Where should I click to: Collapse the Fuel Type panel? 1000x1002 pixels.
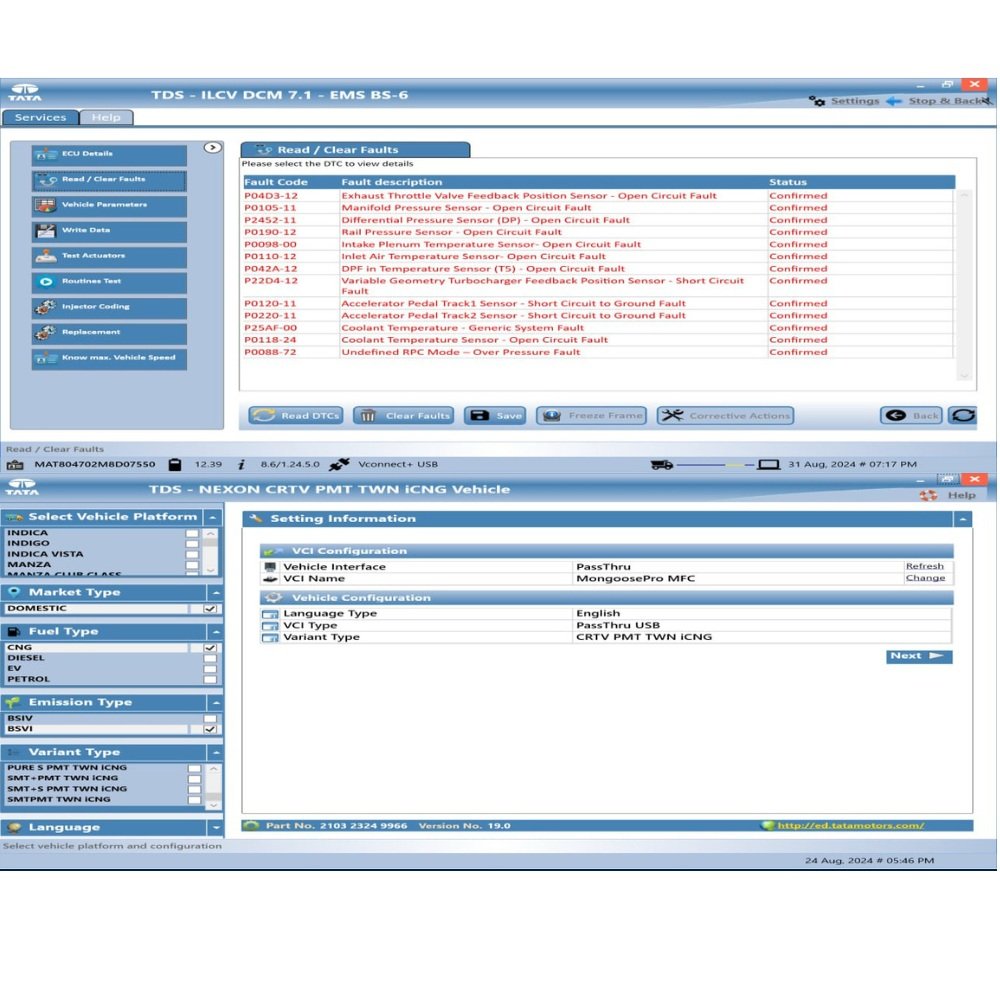tap(216, 632)
